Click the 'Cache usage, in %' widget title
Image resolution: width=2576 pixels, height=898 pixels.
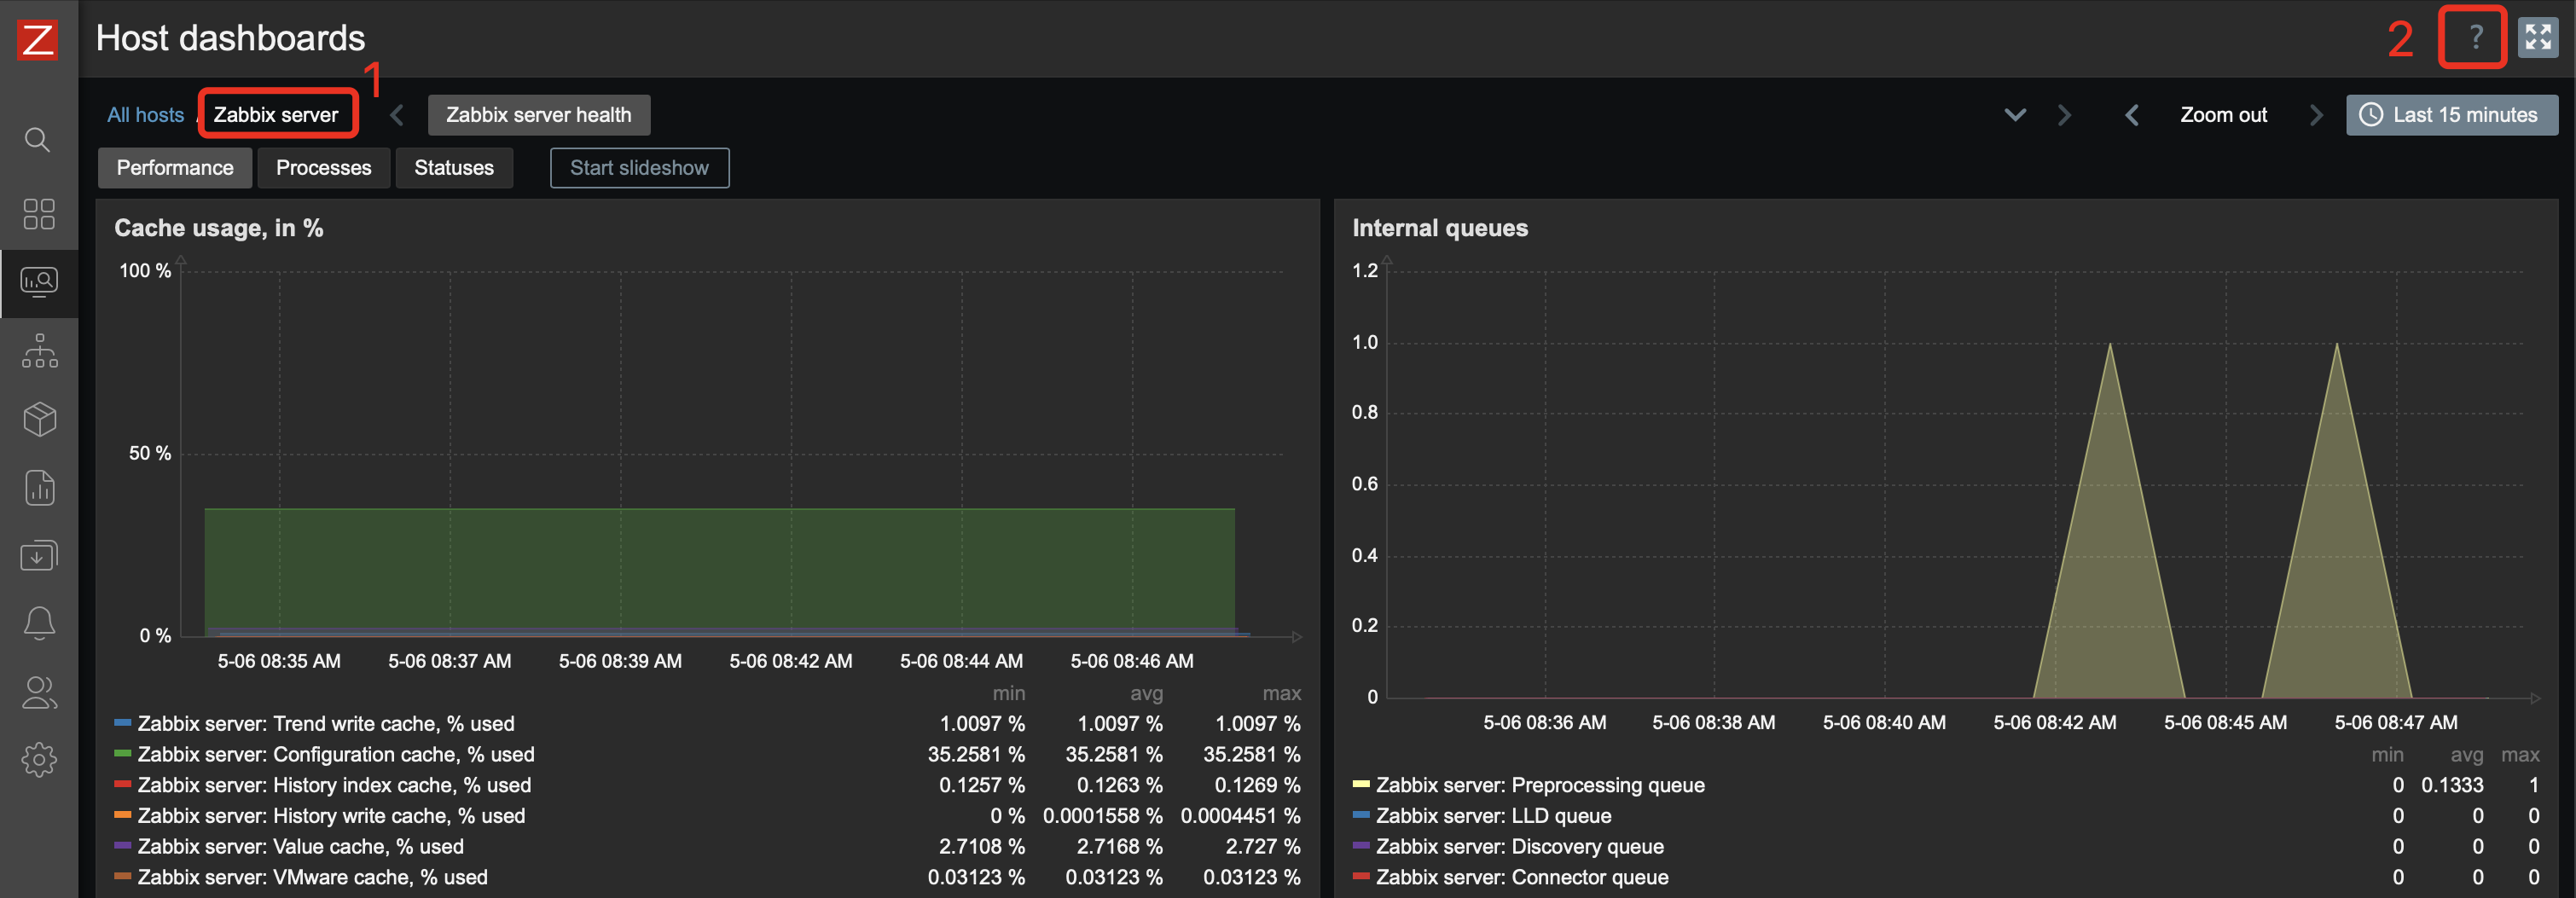pos(219,228)
